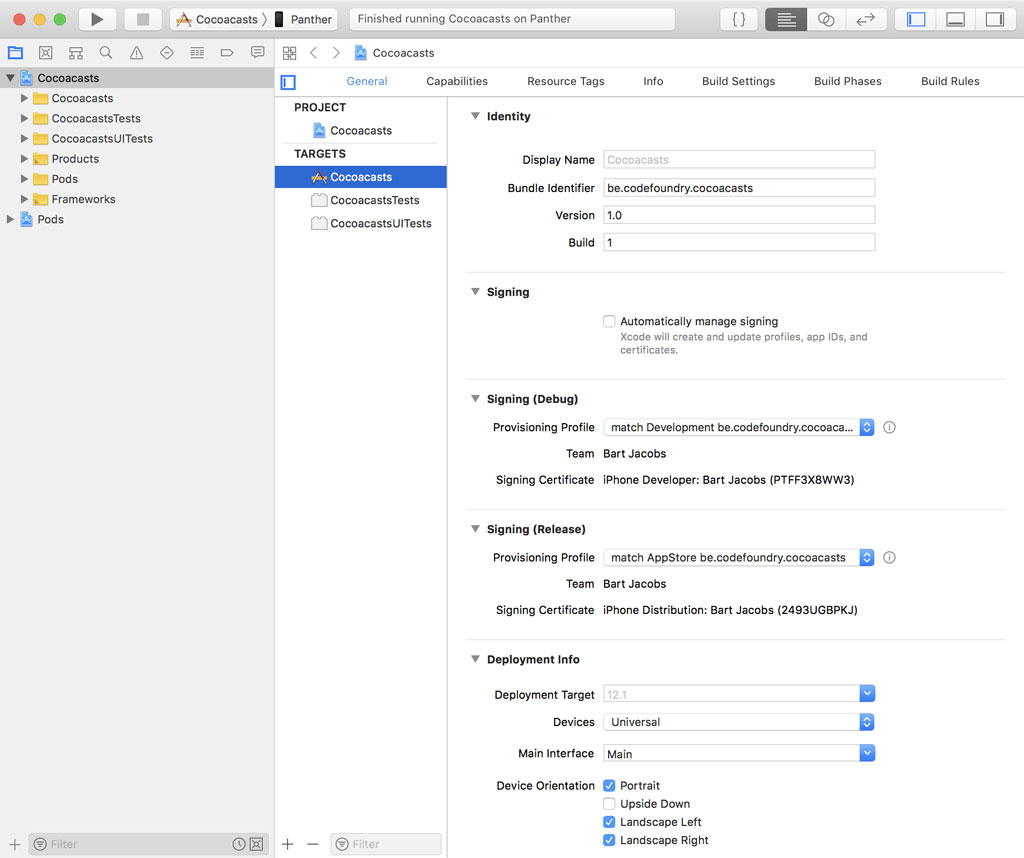Switch to the Build Settings tab

[x=738, y=81]
